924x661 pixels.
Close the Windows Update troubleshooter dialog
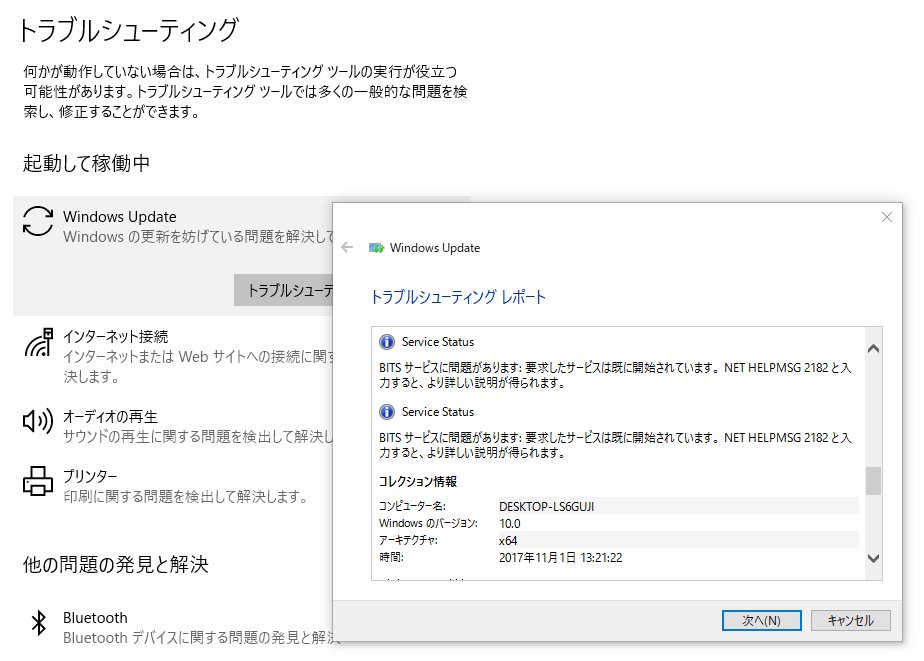887,216
